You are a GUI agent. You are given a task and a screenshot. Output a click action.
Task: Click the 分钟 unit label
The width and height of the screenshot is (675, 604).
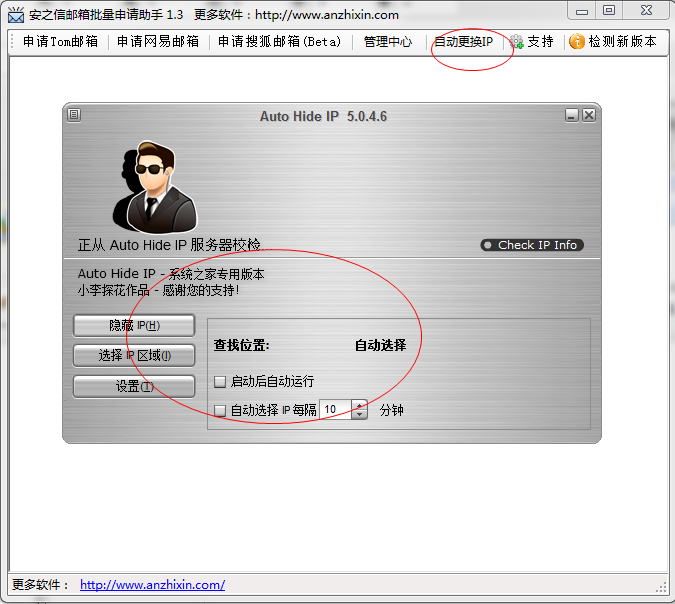pyautogui.click(x=391, y=410)
